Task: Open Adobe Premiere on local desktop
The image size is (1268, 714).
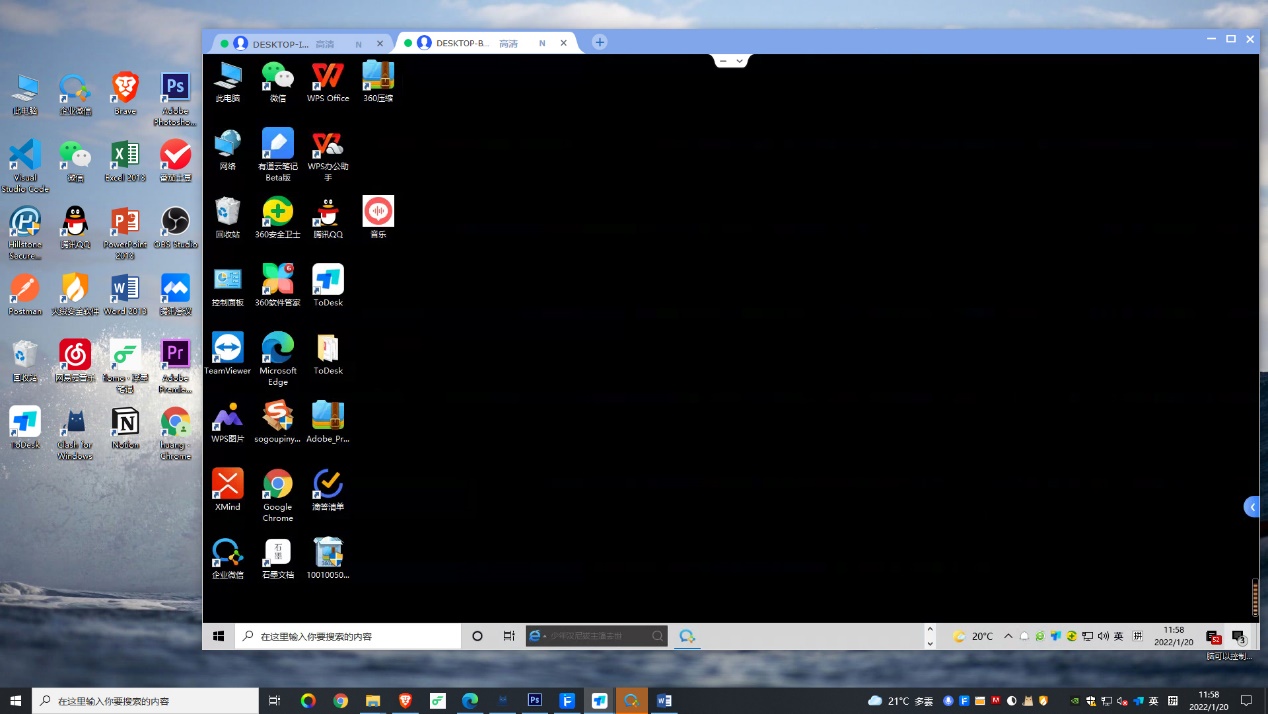Action: 175,367
